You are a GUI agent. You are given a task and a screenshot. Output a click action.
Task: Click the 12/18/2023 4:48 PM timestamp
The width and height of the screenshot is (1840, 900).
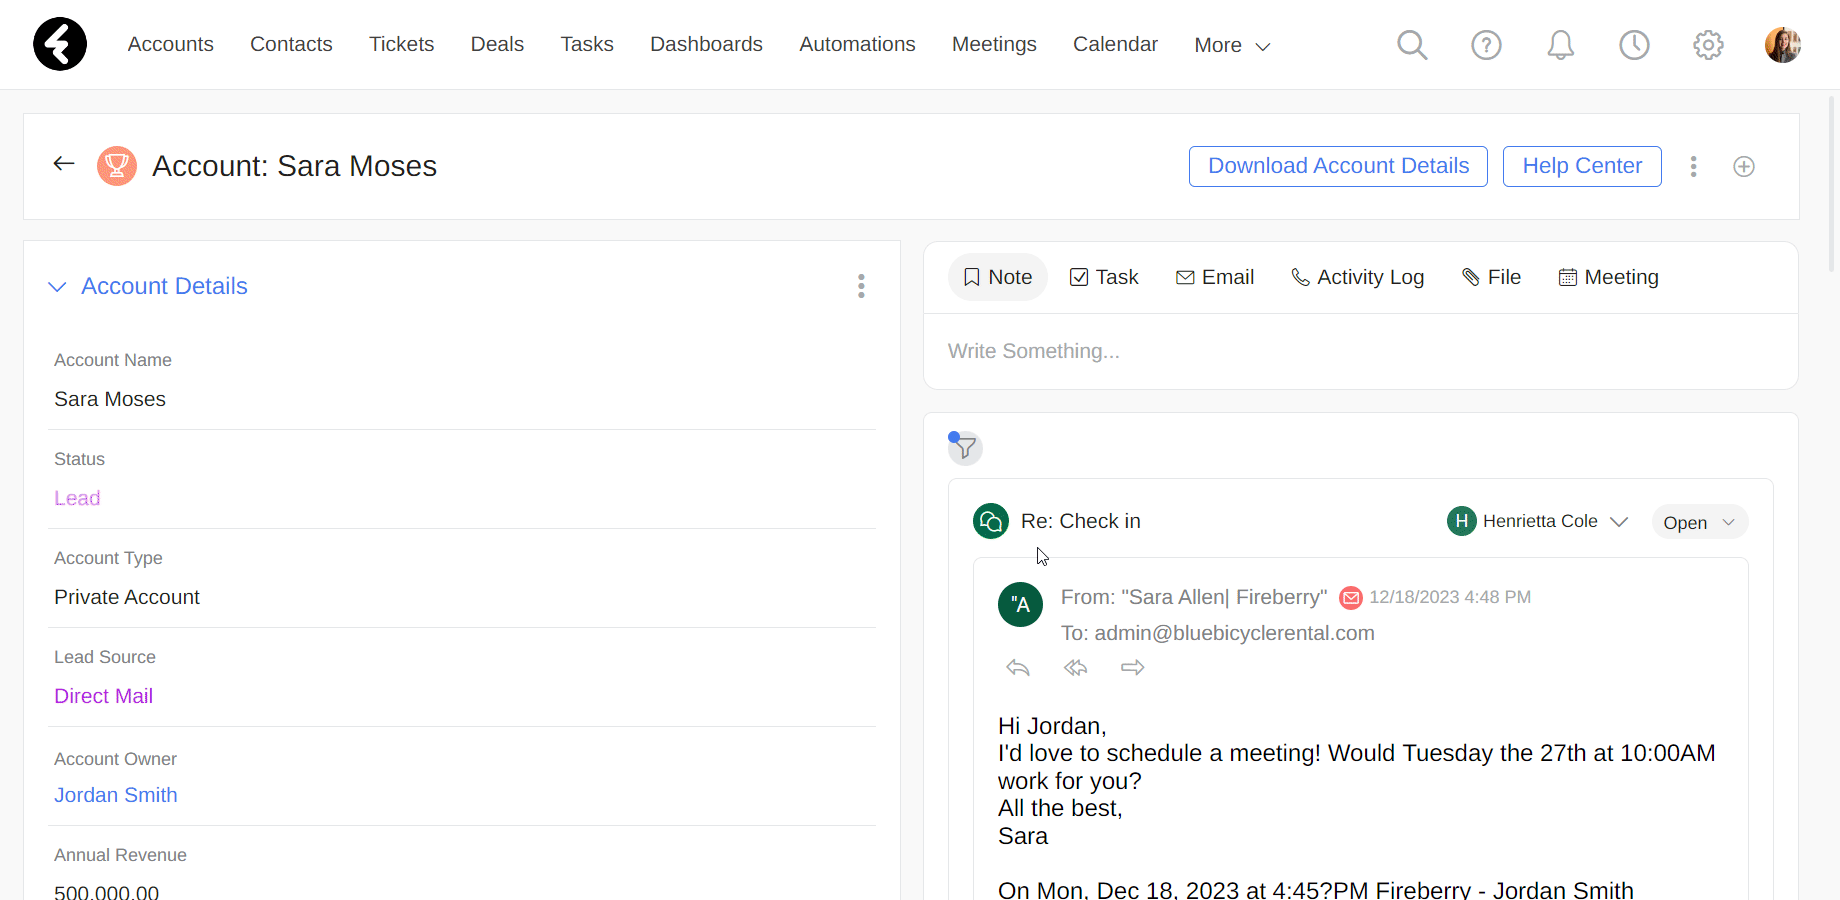(x=1450, y=597)
